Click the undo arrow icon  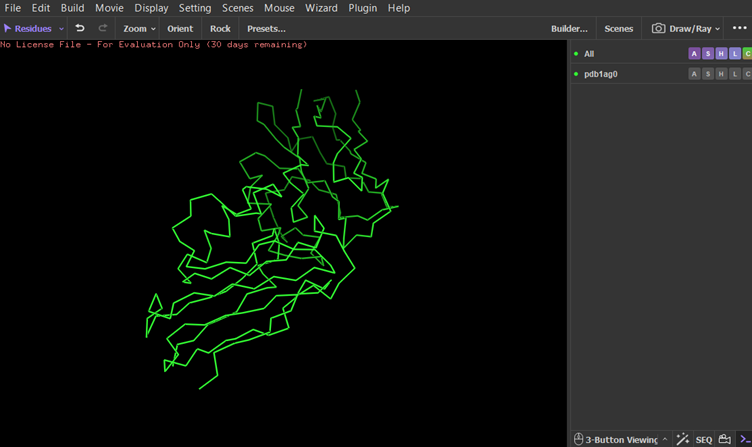tap(80, 28)
